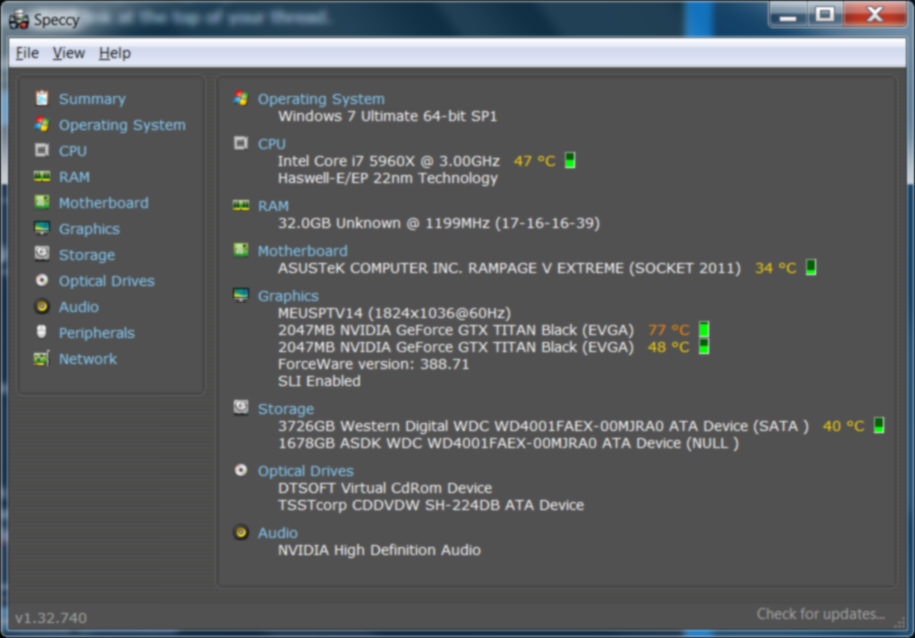This screenshot has width=915, height=638.
Task: Click the Peripherals mouse icon in sidebar
Action: [41, 332]
